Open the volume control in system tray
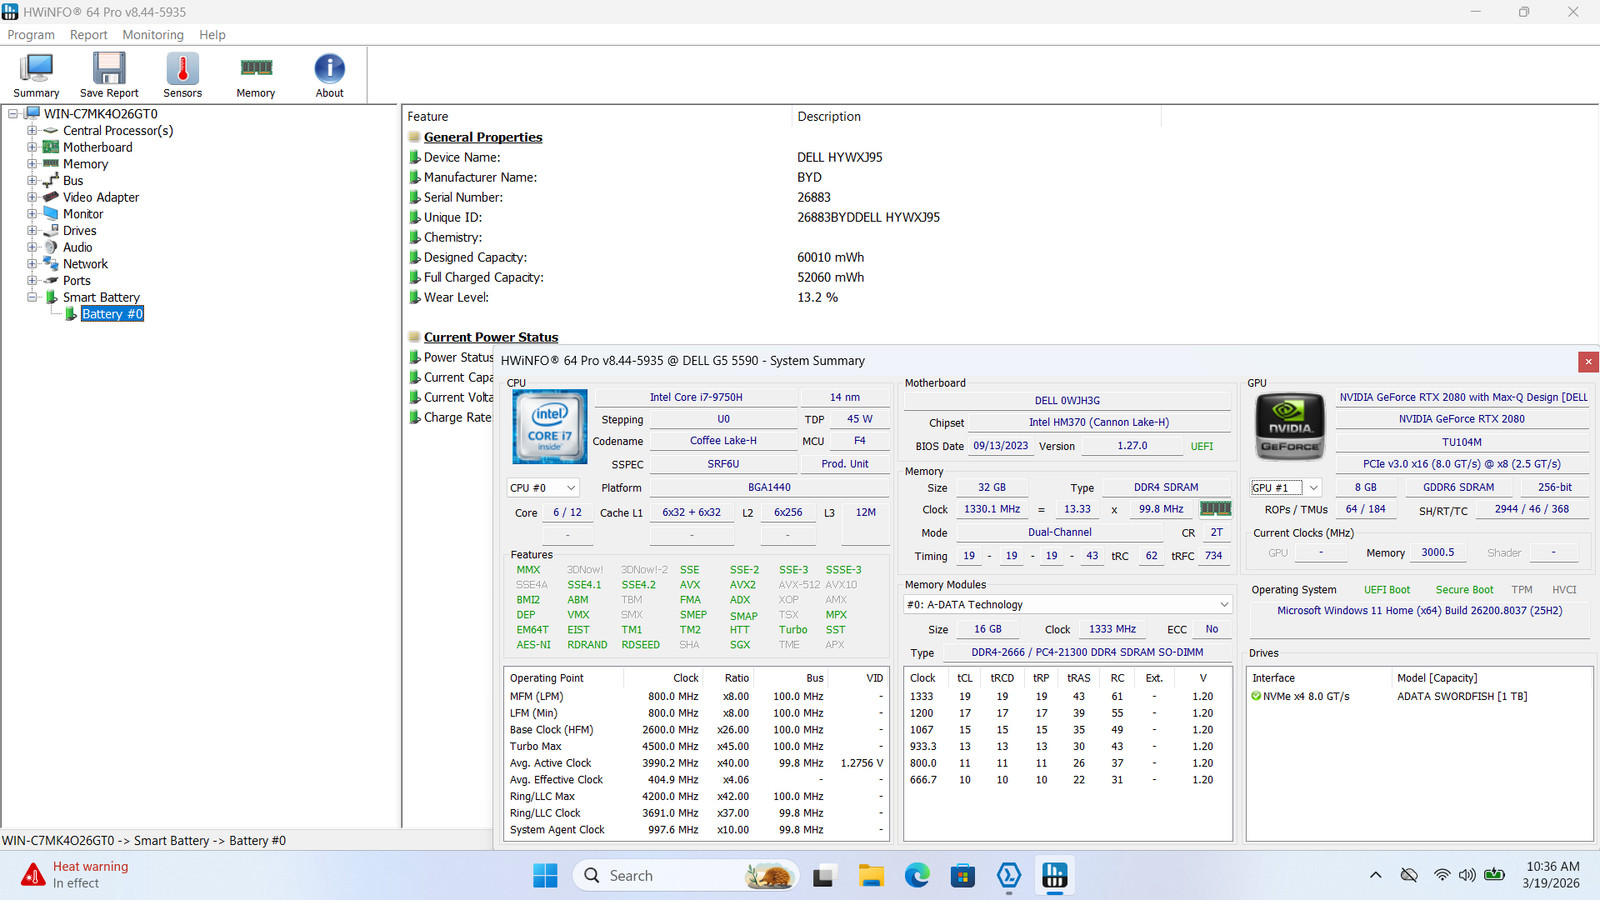 click(1467, 875)
